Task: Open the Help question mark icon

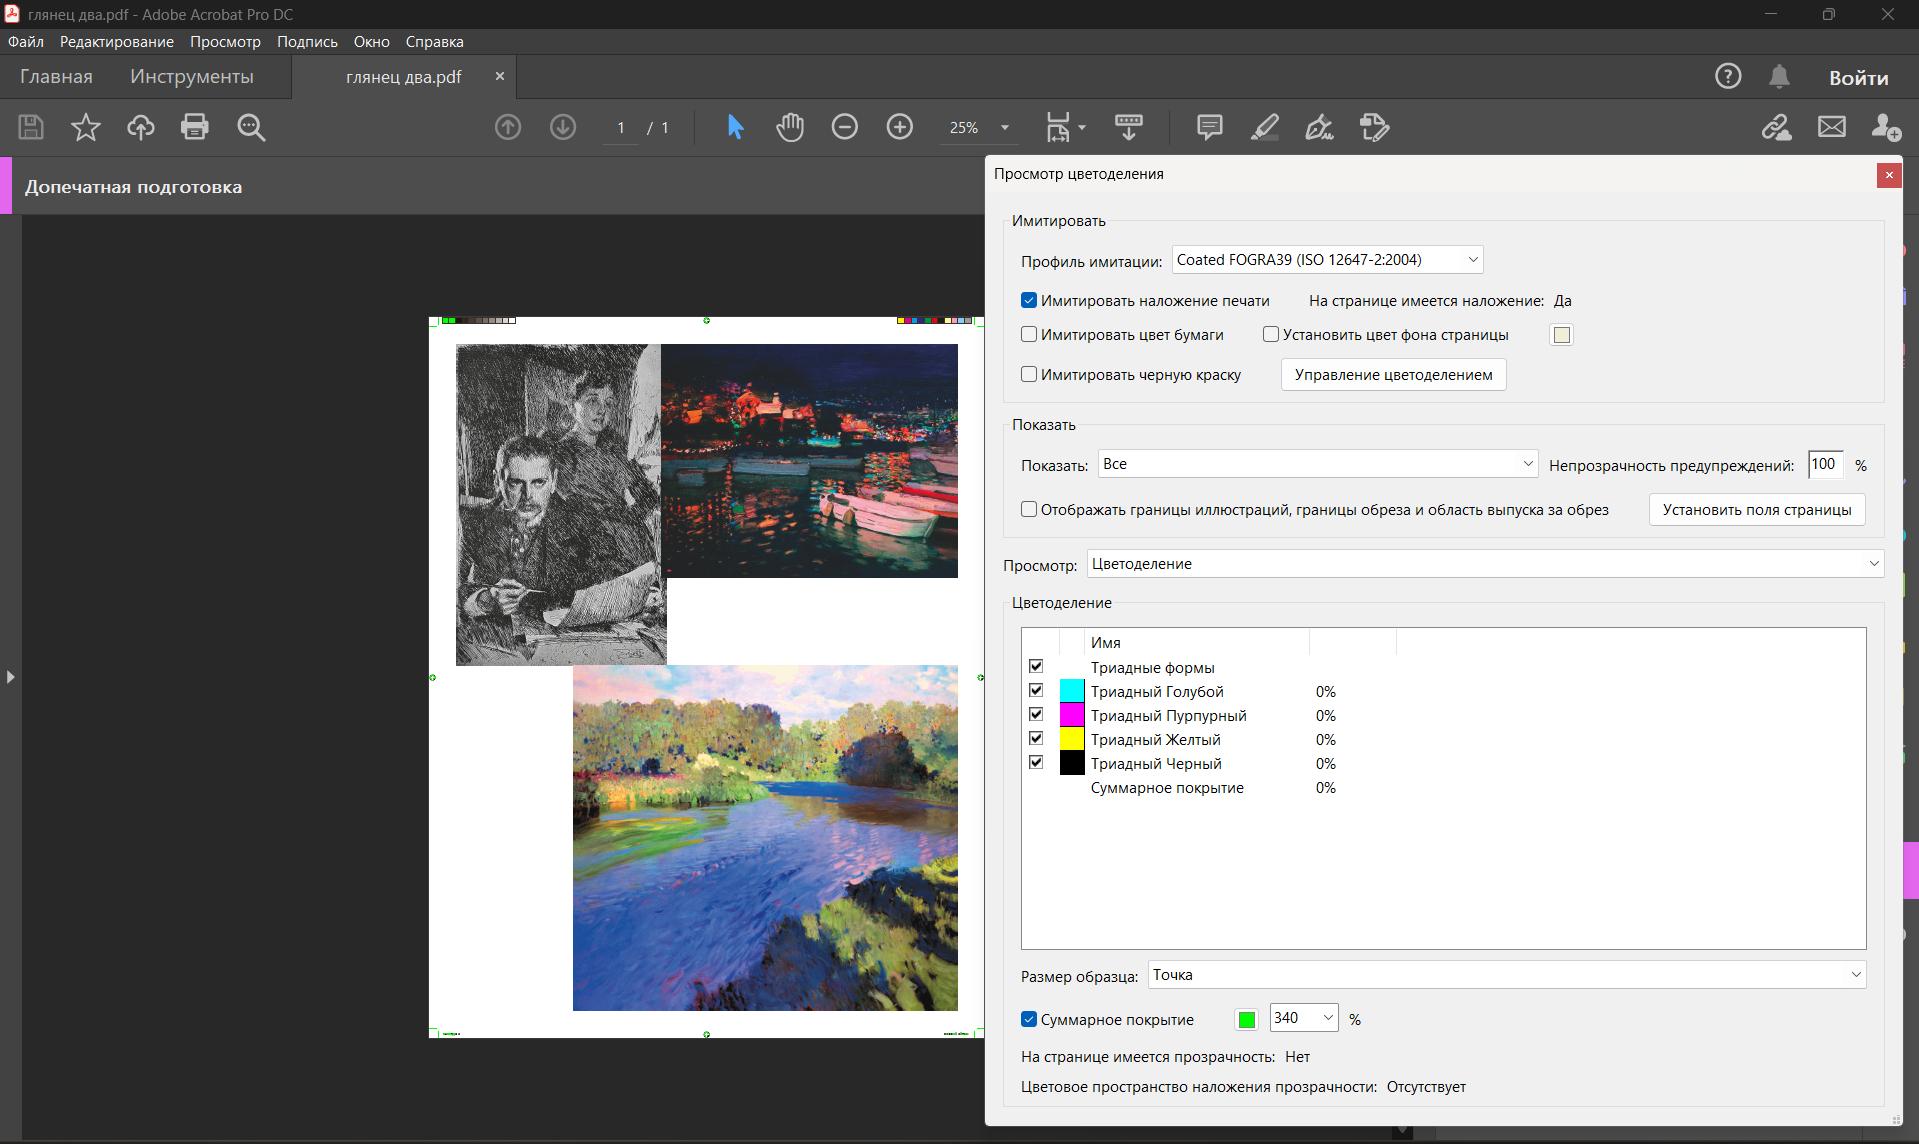Action: 1728,77
